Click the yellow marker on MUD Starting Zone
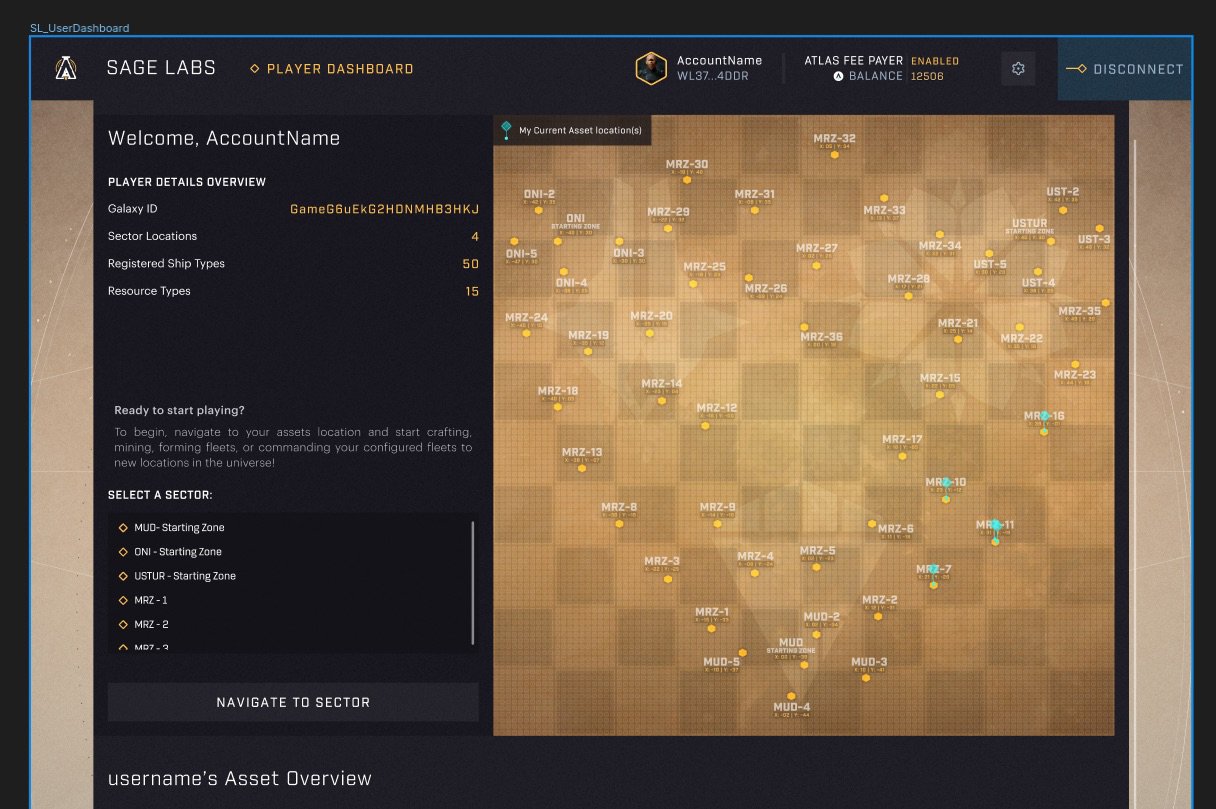This screenshot has width=1216, height=809. click(804, 664)
